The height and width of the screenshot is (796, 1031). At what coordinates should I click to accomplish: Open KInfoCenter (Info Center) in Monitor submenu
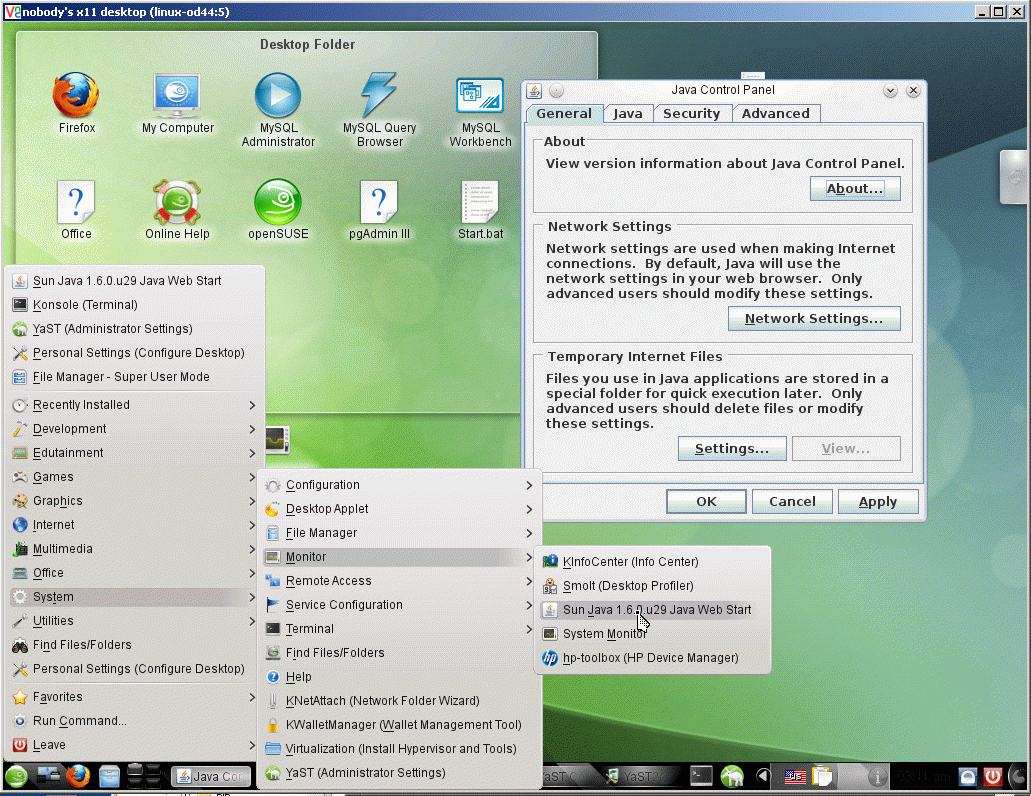(x=652, y=562)
